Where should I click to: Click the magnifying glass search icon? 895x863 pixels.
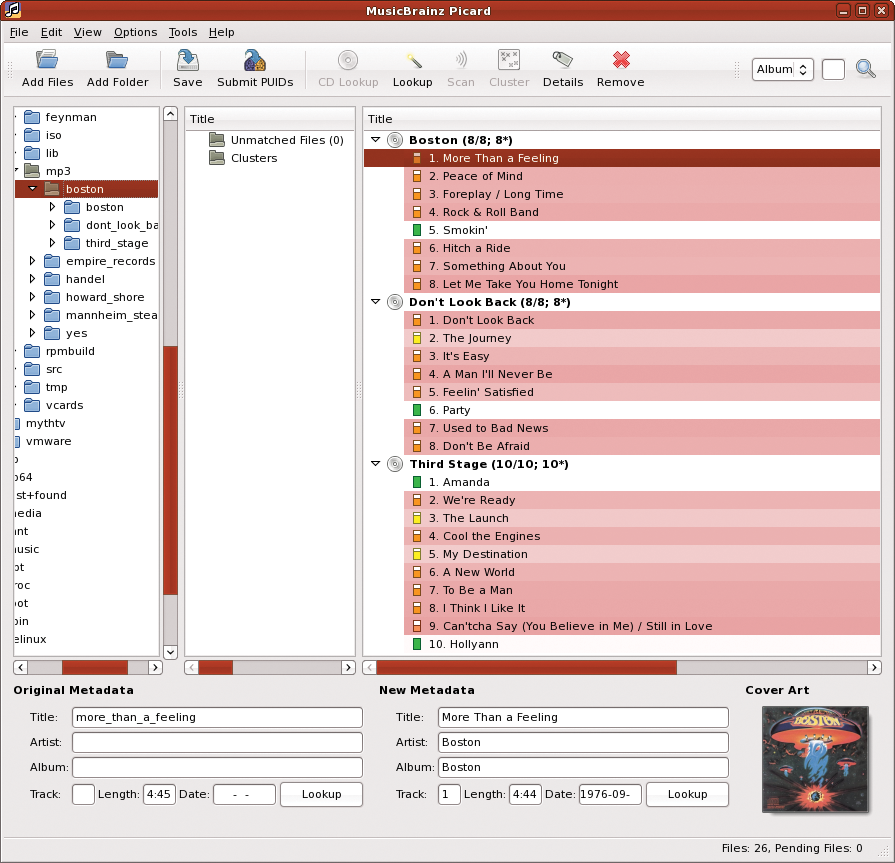[x=866, y=69]
